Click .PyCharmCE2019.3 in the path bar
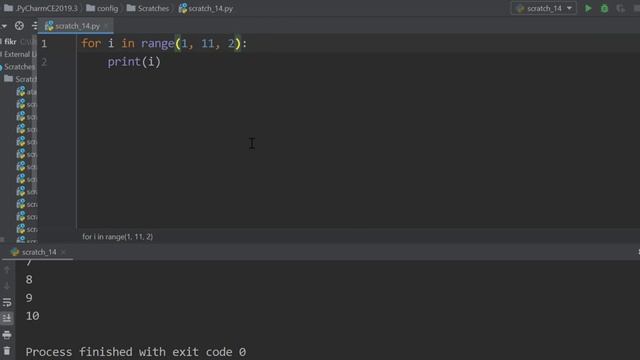The height and width of the screenshot is (360, 640). tap(41, 8)
